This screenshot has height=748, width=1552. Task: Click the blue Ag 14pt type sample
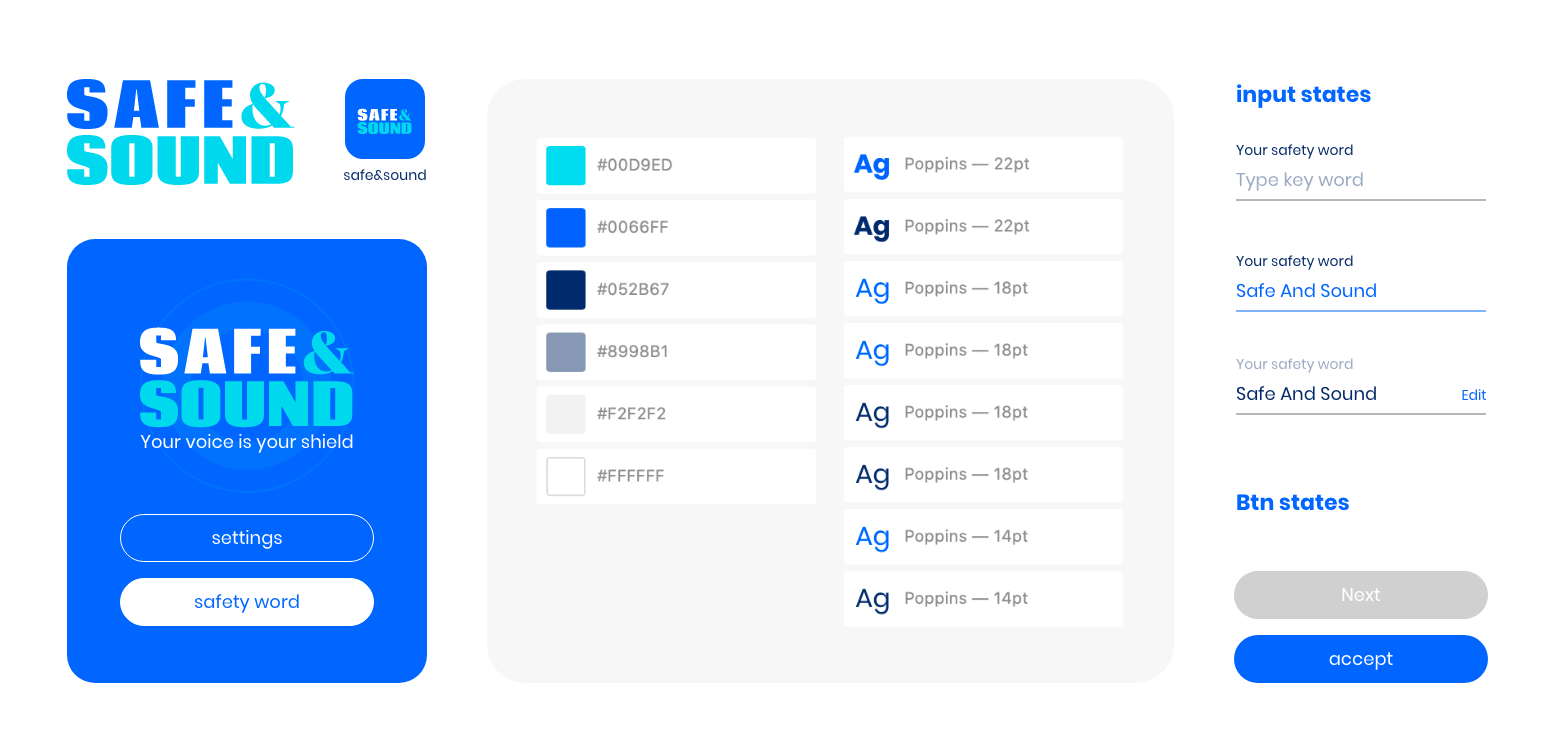point(872,537)
